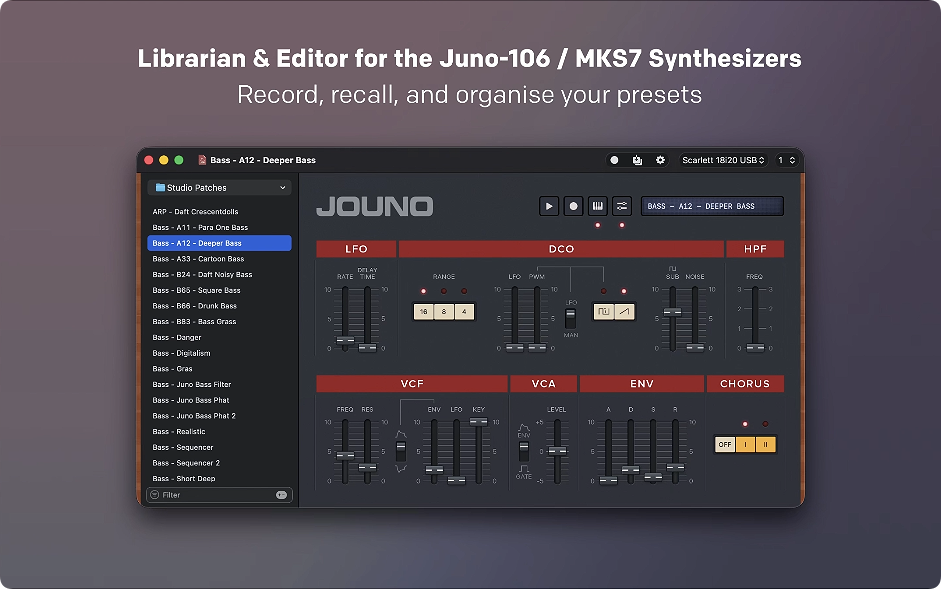
Task: Open settings using the gear icon
Action: (x=659, y=160)
